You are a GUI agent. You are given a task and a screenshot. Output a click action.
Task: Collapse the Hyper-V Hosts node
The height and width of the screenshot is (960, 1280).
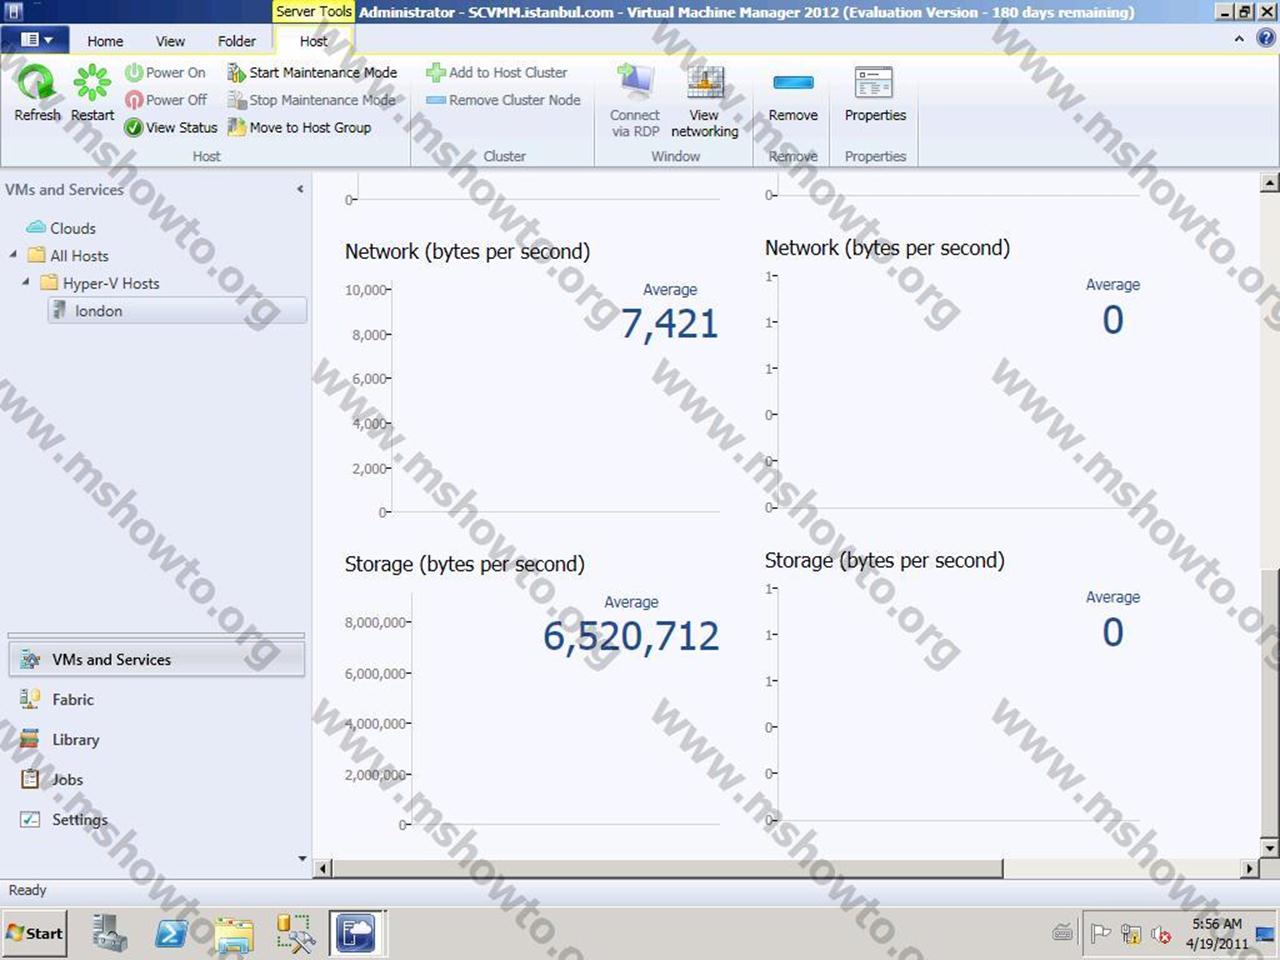pos(26,282)
